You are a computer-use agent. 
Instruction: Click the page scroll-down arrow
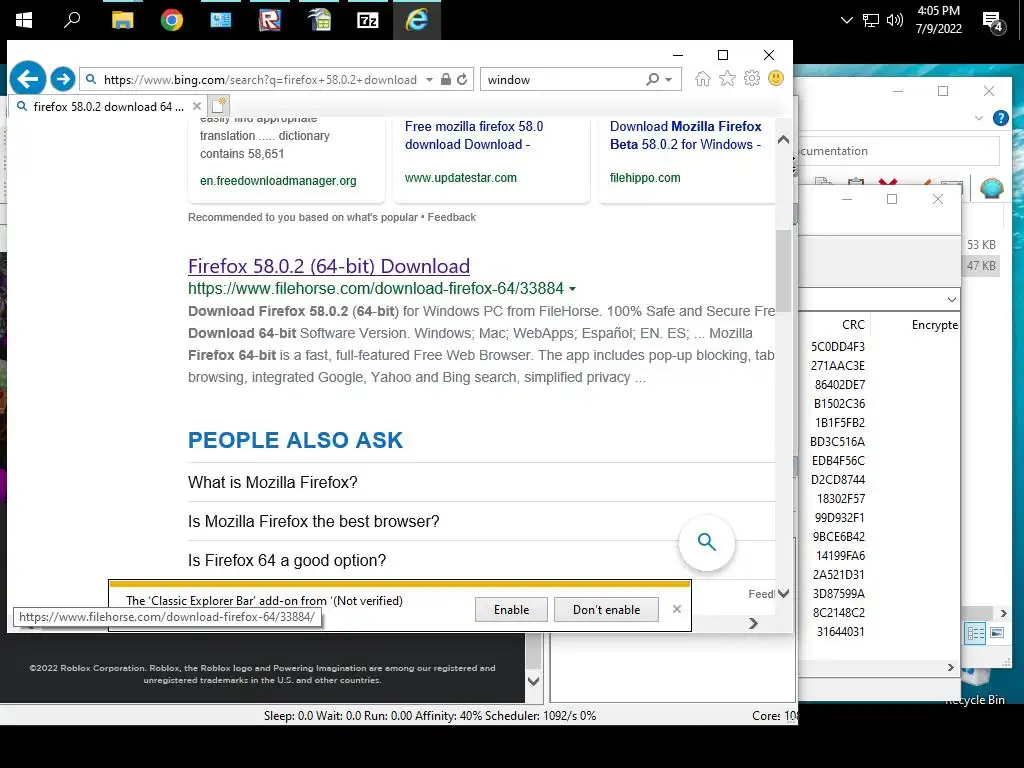tap(783, 593)
